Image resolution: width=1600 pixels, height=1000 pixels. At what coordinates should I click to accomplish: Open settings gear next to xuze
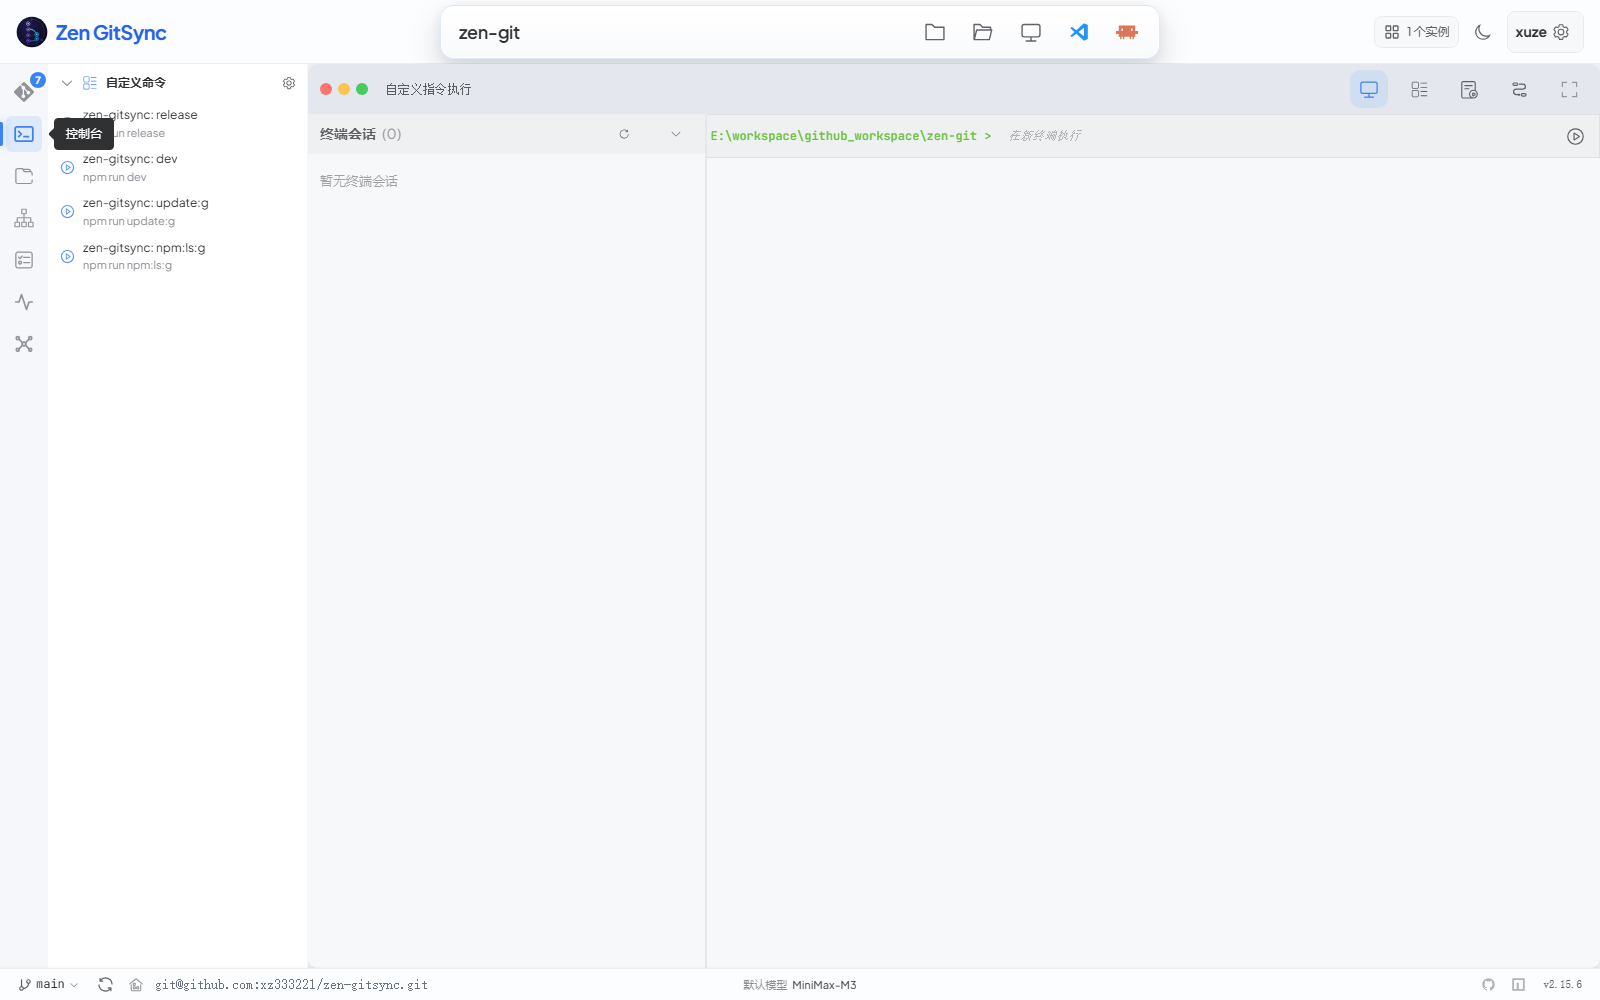tap(1561, 32)
